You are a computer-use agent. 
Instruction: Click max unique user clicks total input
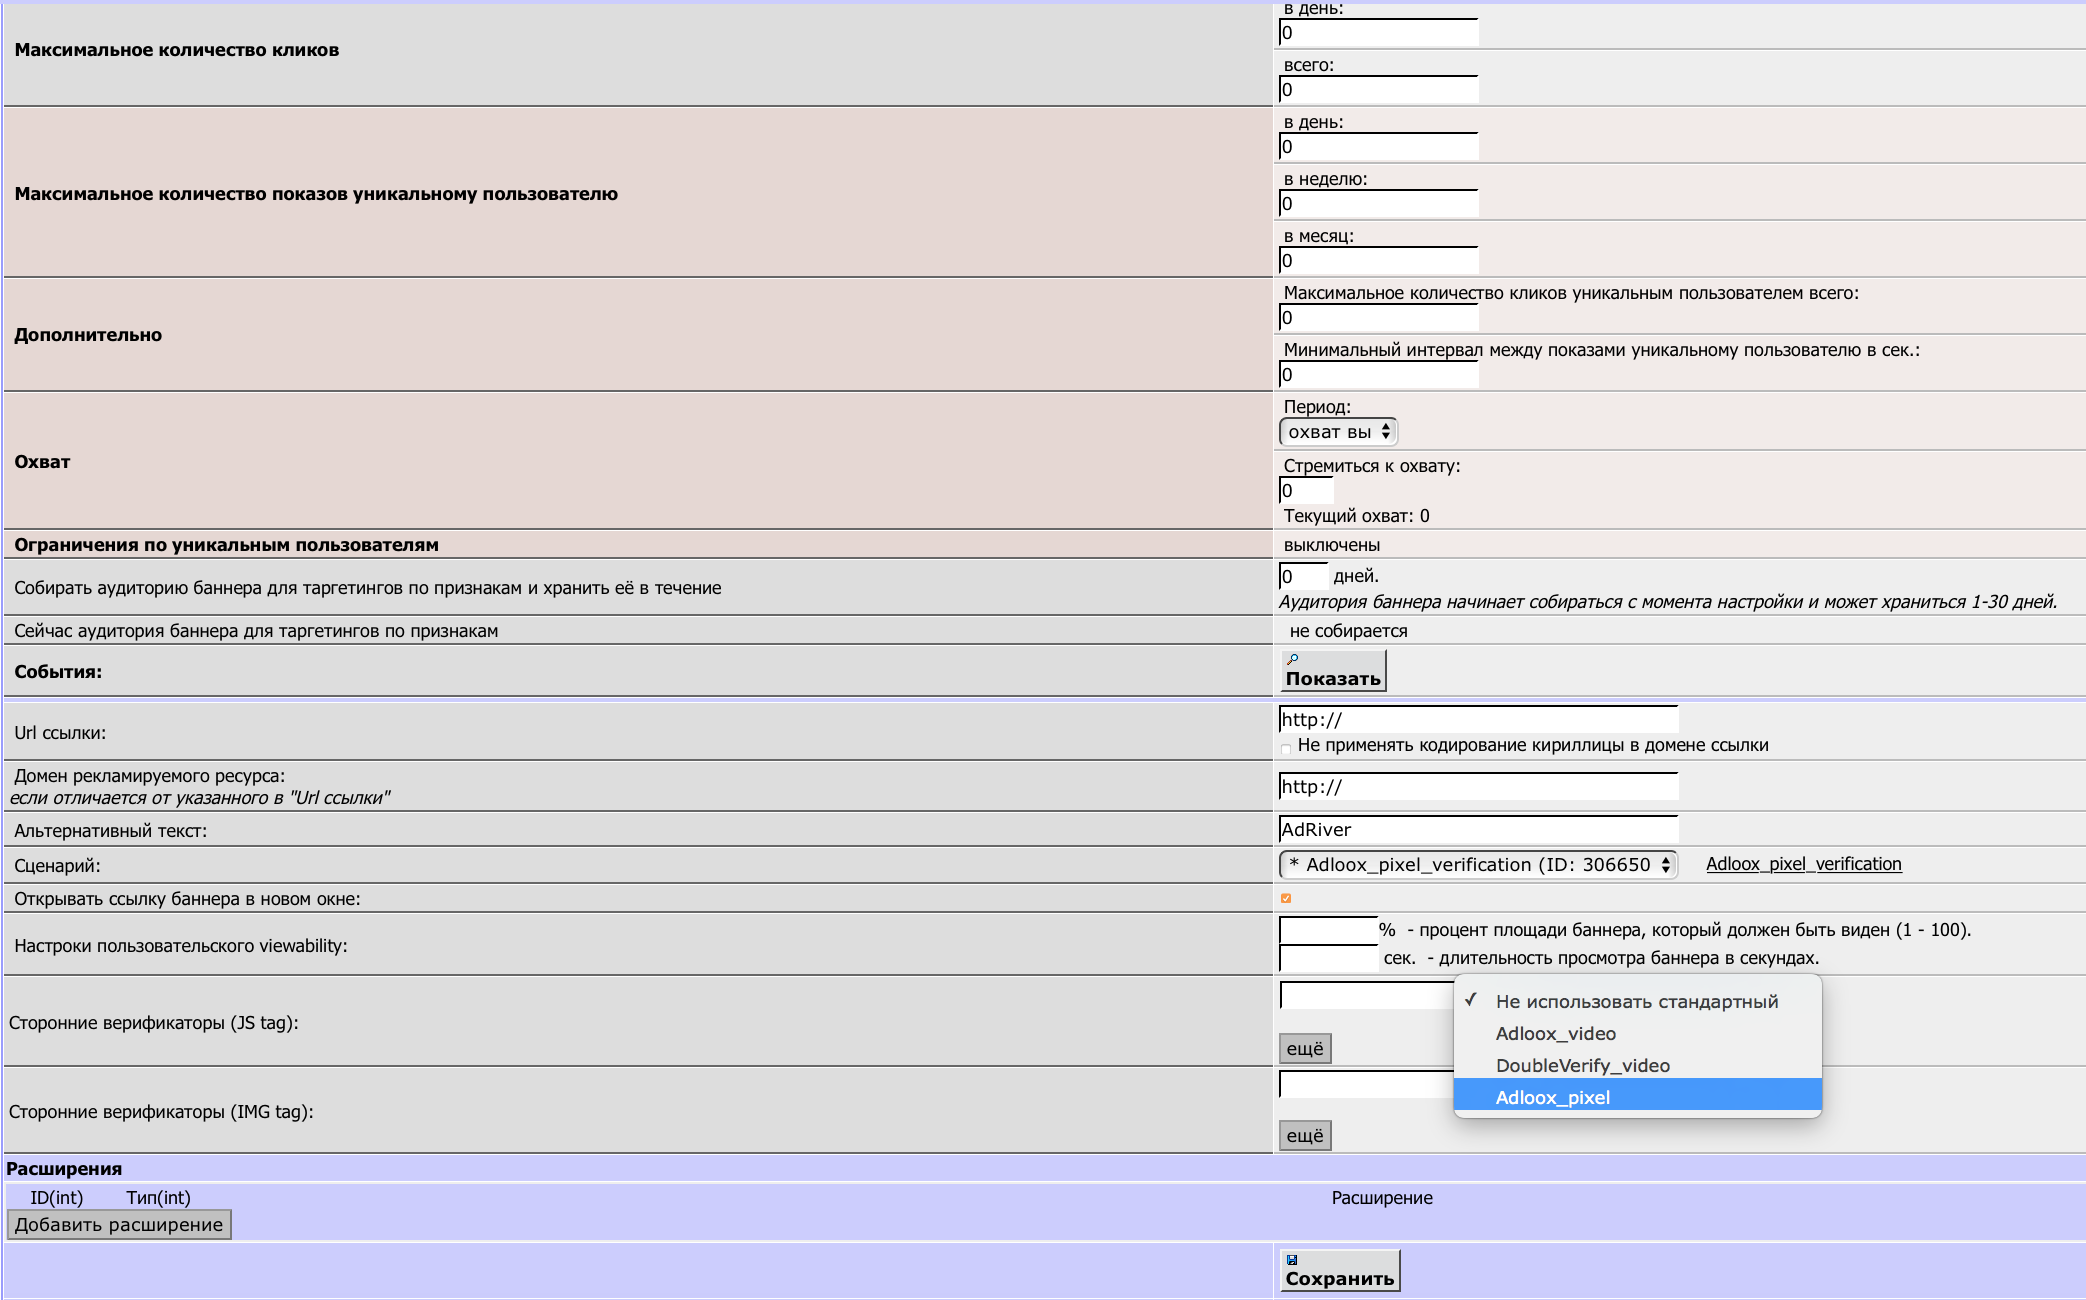(x=1378, y=317)
